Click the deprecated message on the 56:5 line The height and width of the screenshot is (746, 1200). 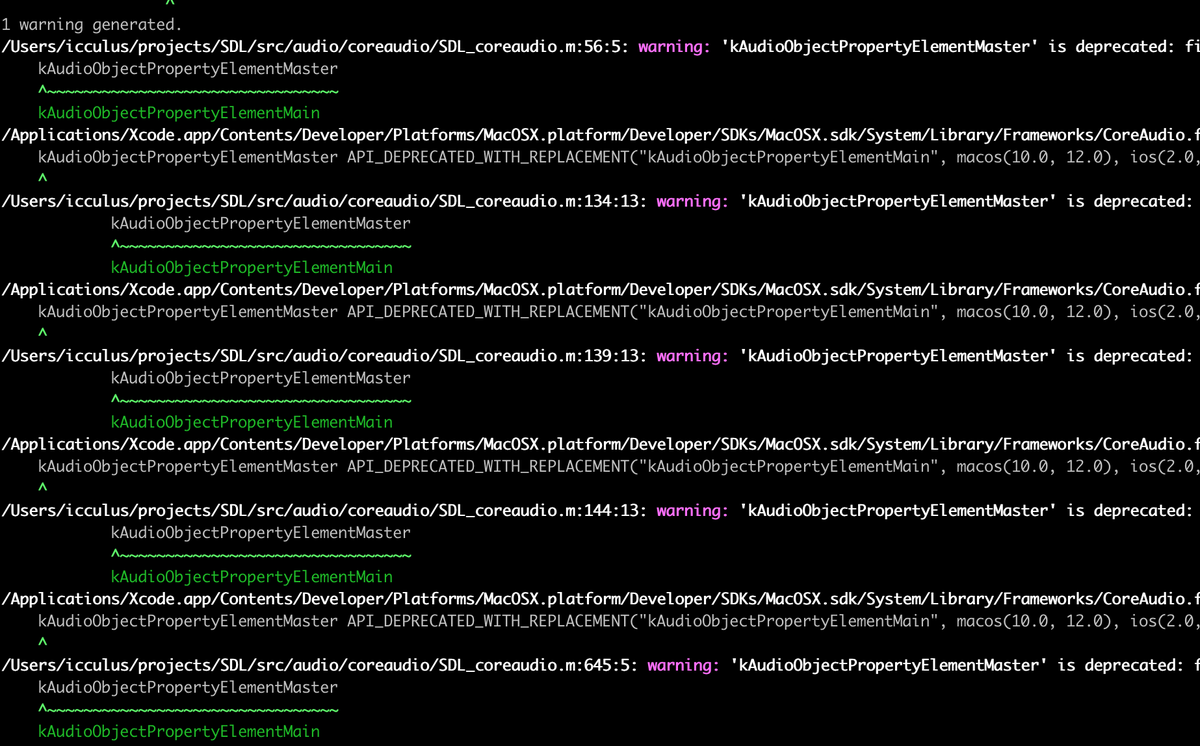(x=960, y=47)
